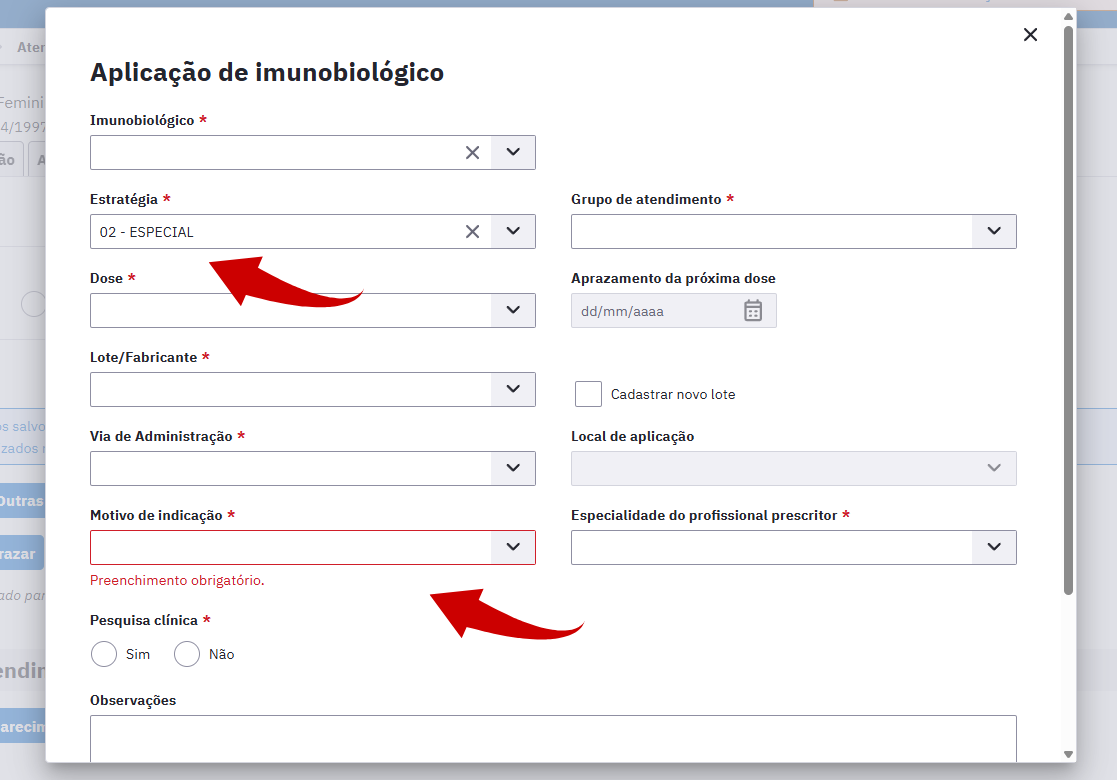Click the scrollbar down arrow

tap(1068, 754)
